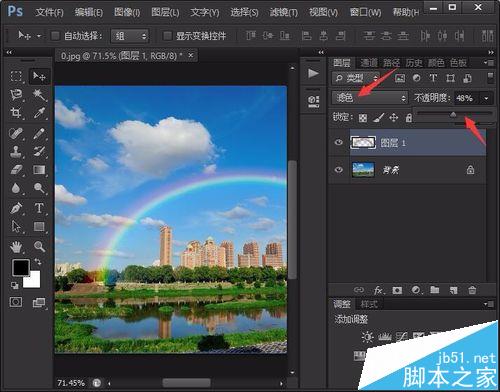The height and width of the screenshot is (392, 500).
Task: Select the Magic Wand tool
Action: point(39,95)
